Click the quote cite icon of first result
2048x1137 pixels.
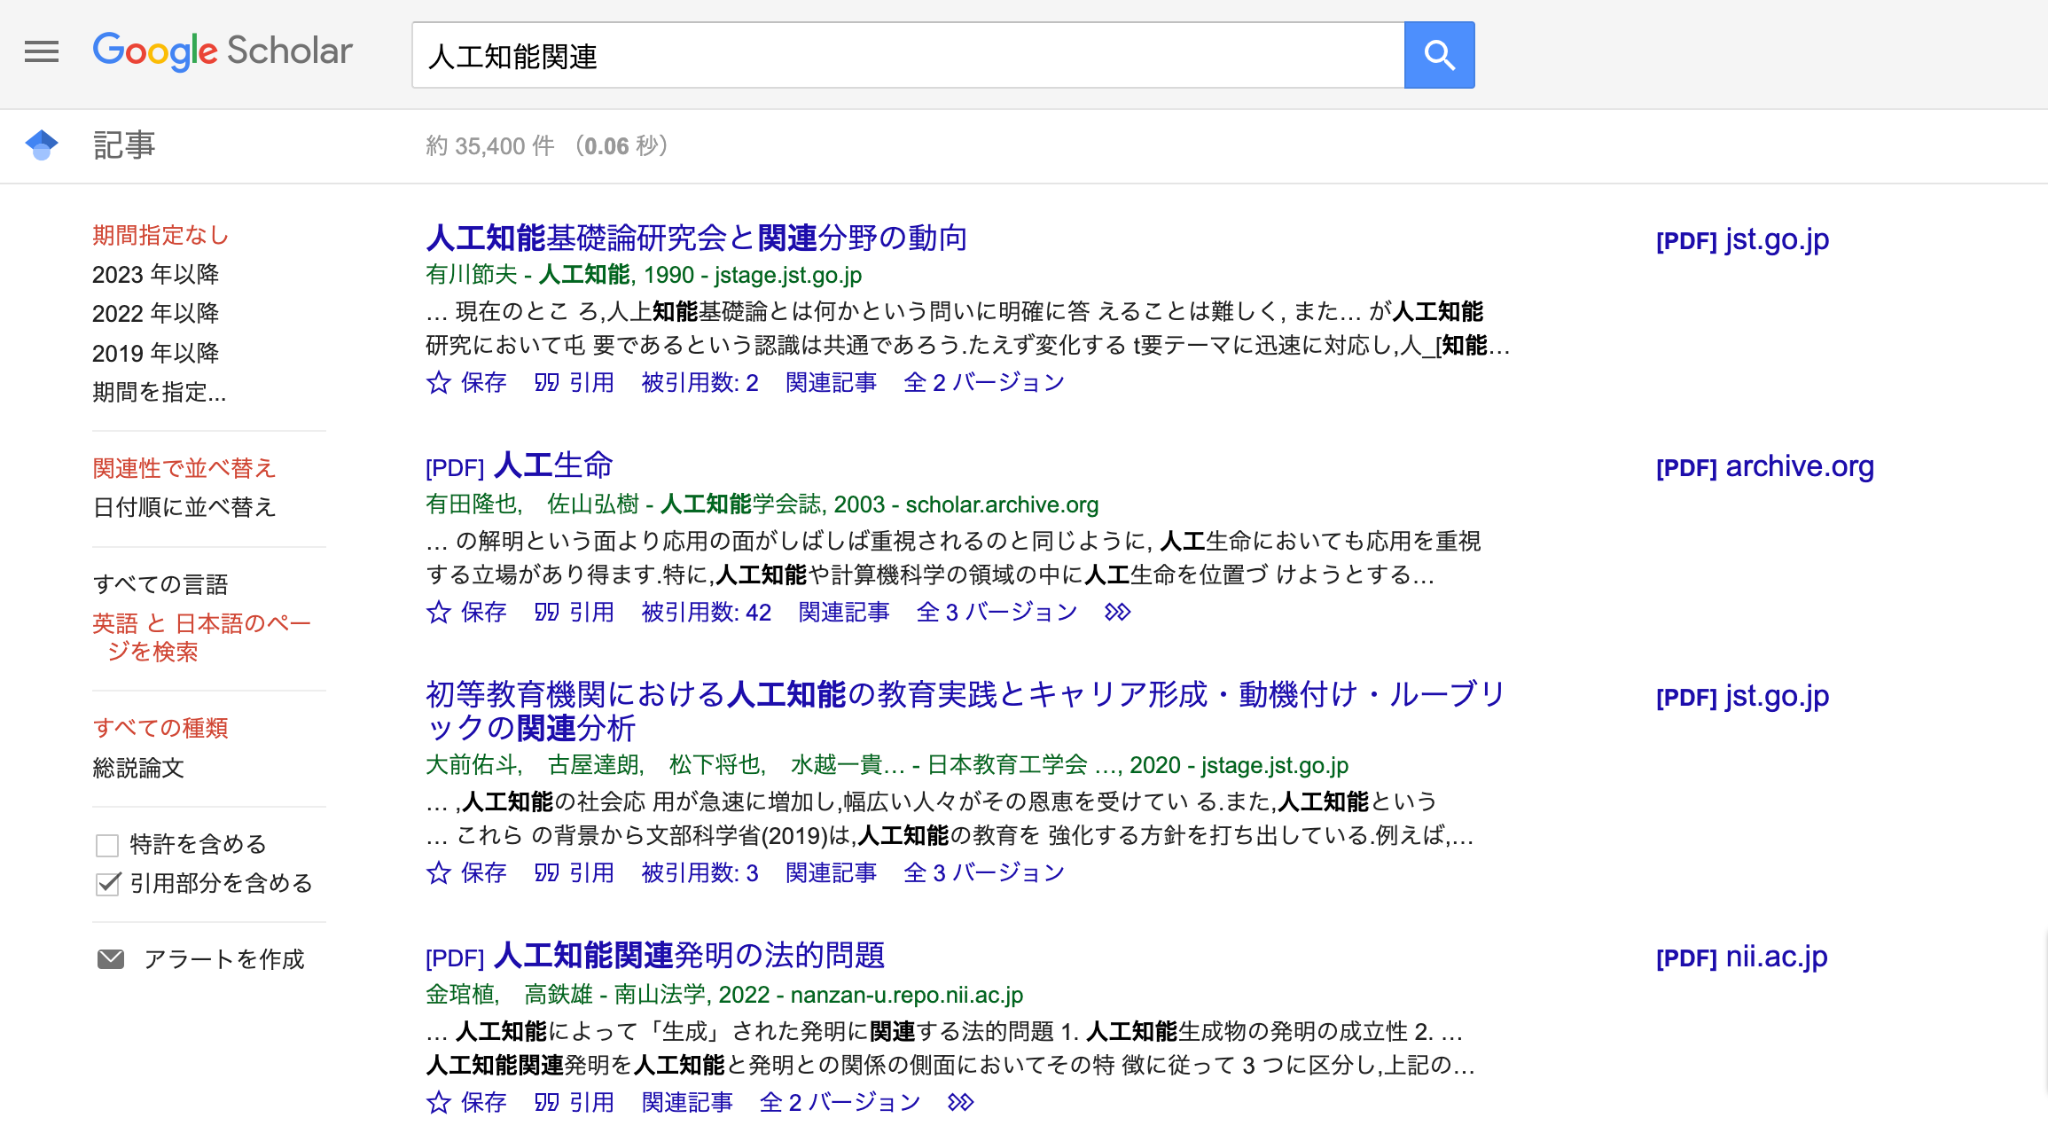[x=546, y=382]
